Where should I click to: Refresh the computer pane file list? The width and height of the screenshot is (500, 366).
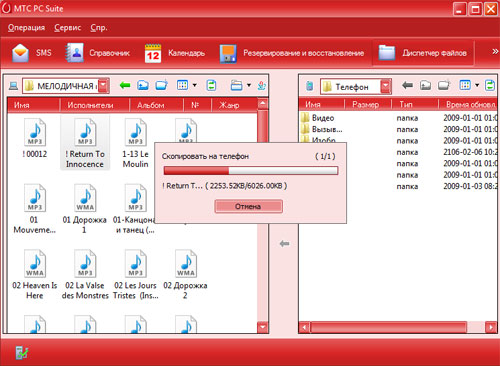[x=211, y=85]
